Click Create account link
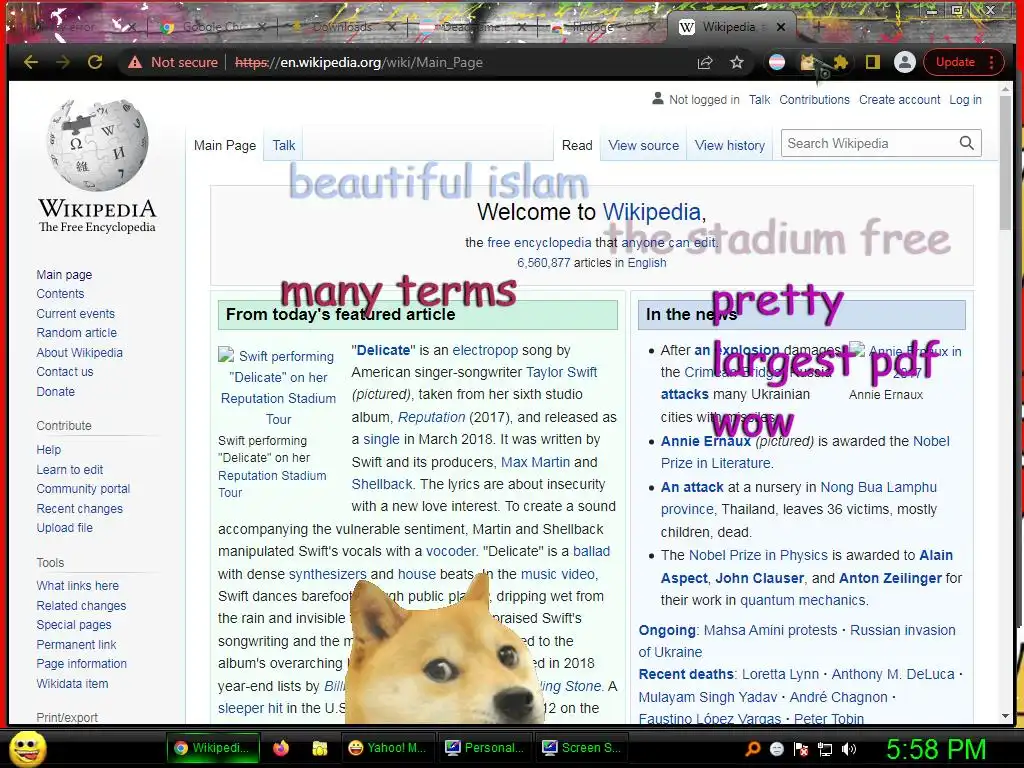 [899, 99]
